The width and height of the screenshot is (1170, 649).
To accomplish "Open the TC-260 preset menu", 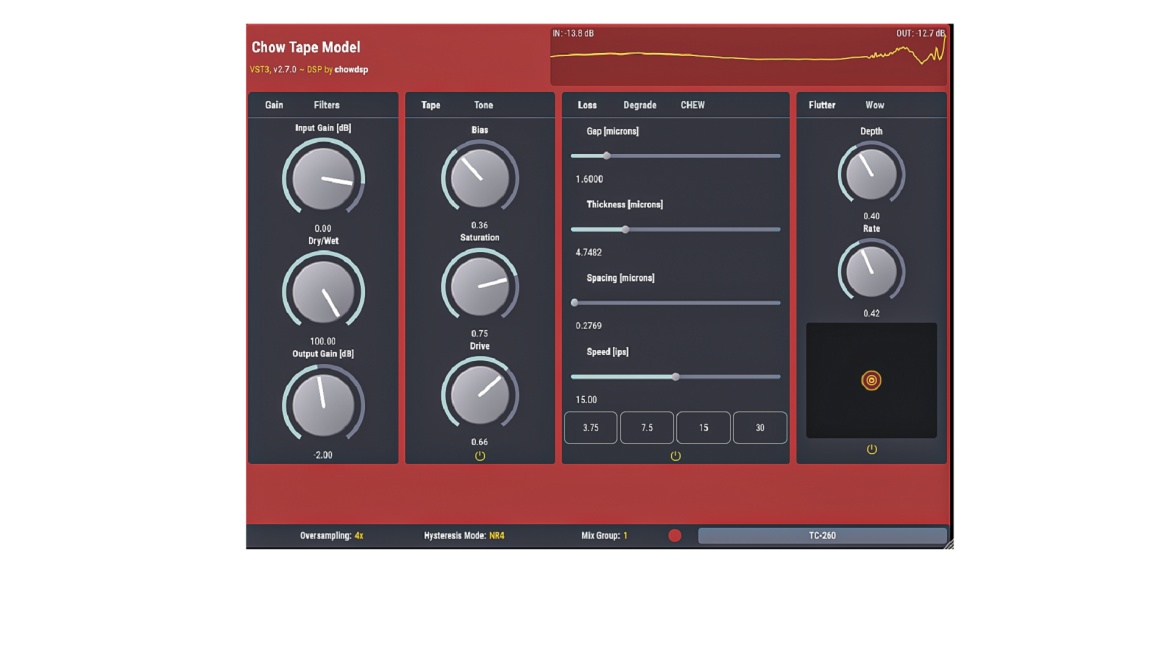I will coord(822,536).
